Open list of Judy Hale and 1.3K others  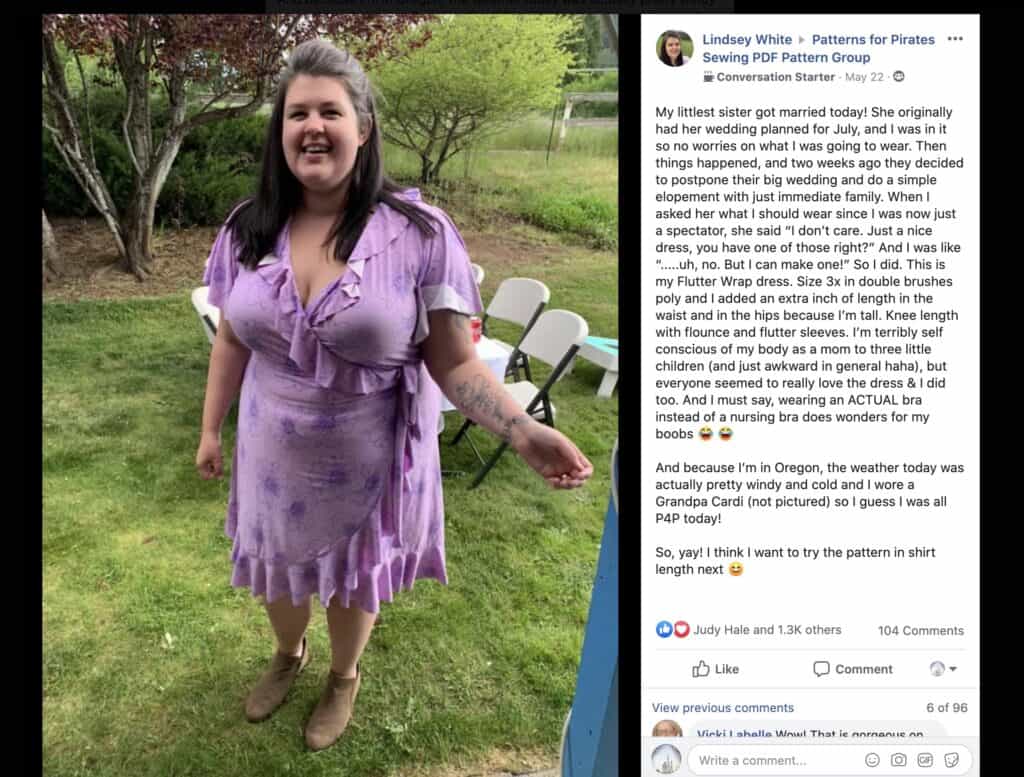tap(767, 629)
